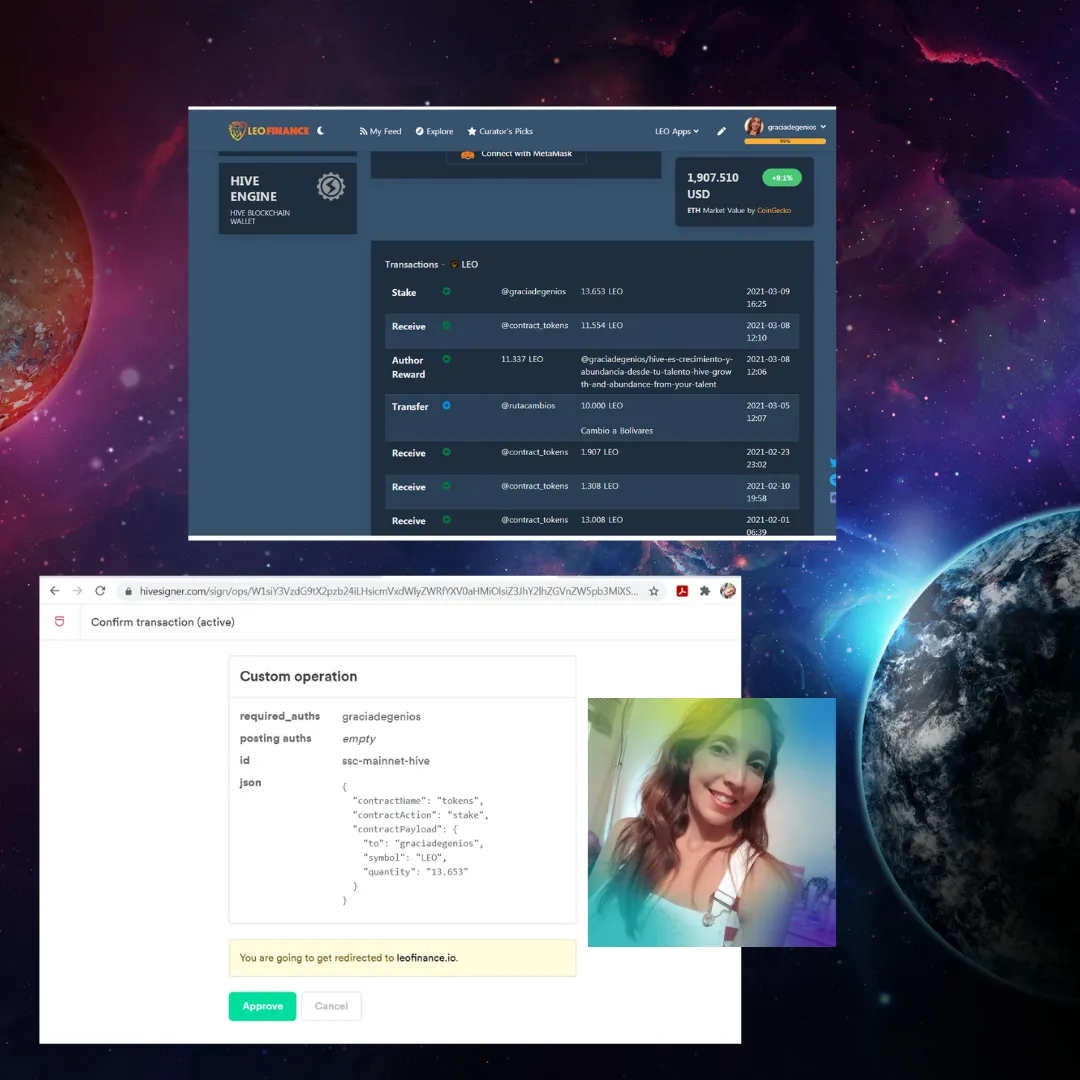Click the pencil write-post icon
This screenshot has width=1080, height=1080.
721,132
